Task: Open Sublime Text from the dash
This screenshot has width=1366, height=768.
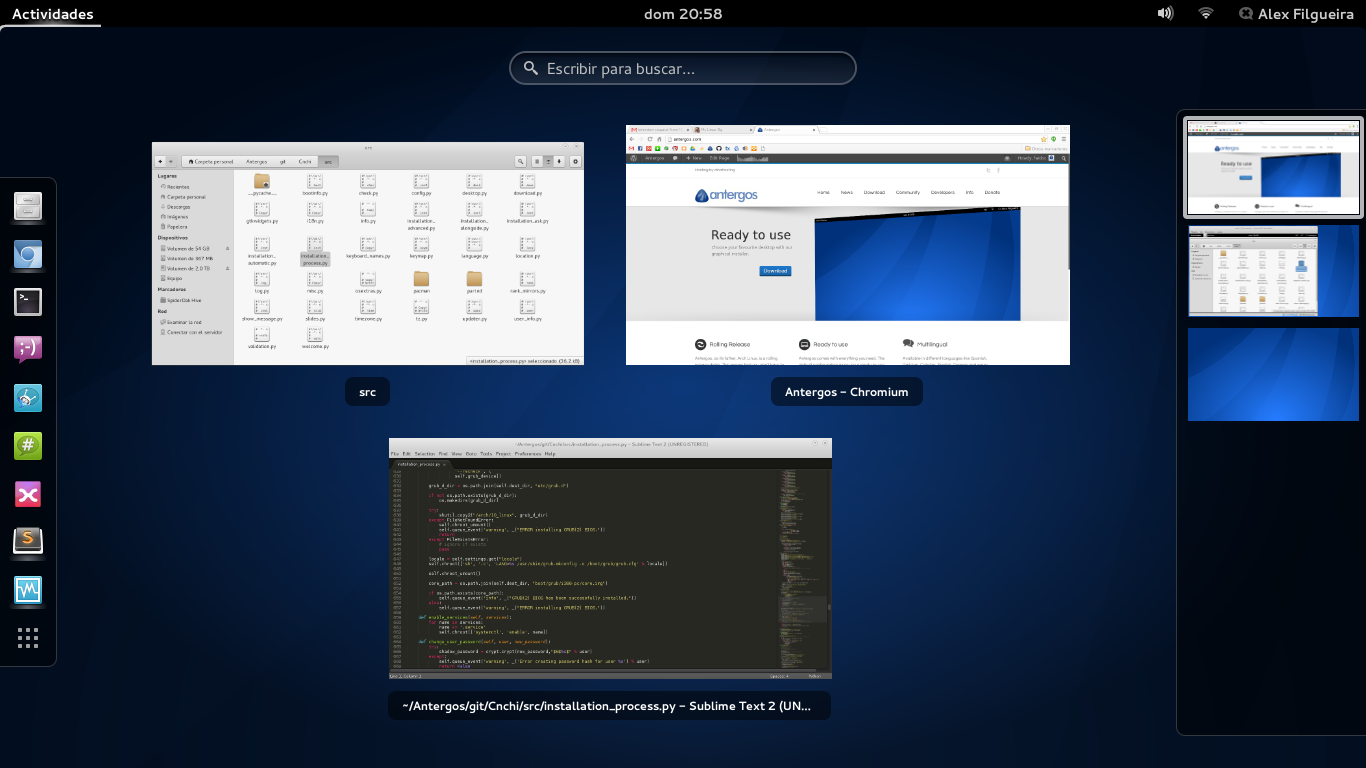Action: (x=28, y=541)
